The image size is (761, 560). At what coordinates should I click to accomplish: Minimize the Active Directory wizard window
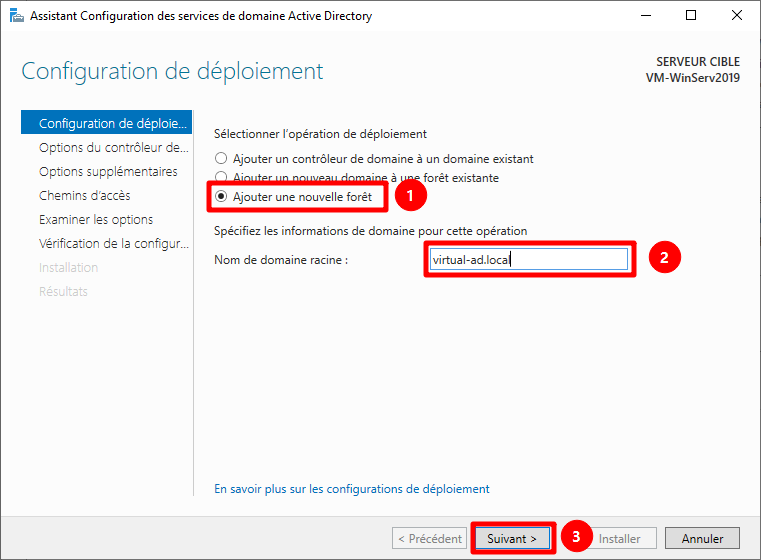tap(644, 15)
